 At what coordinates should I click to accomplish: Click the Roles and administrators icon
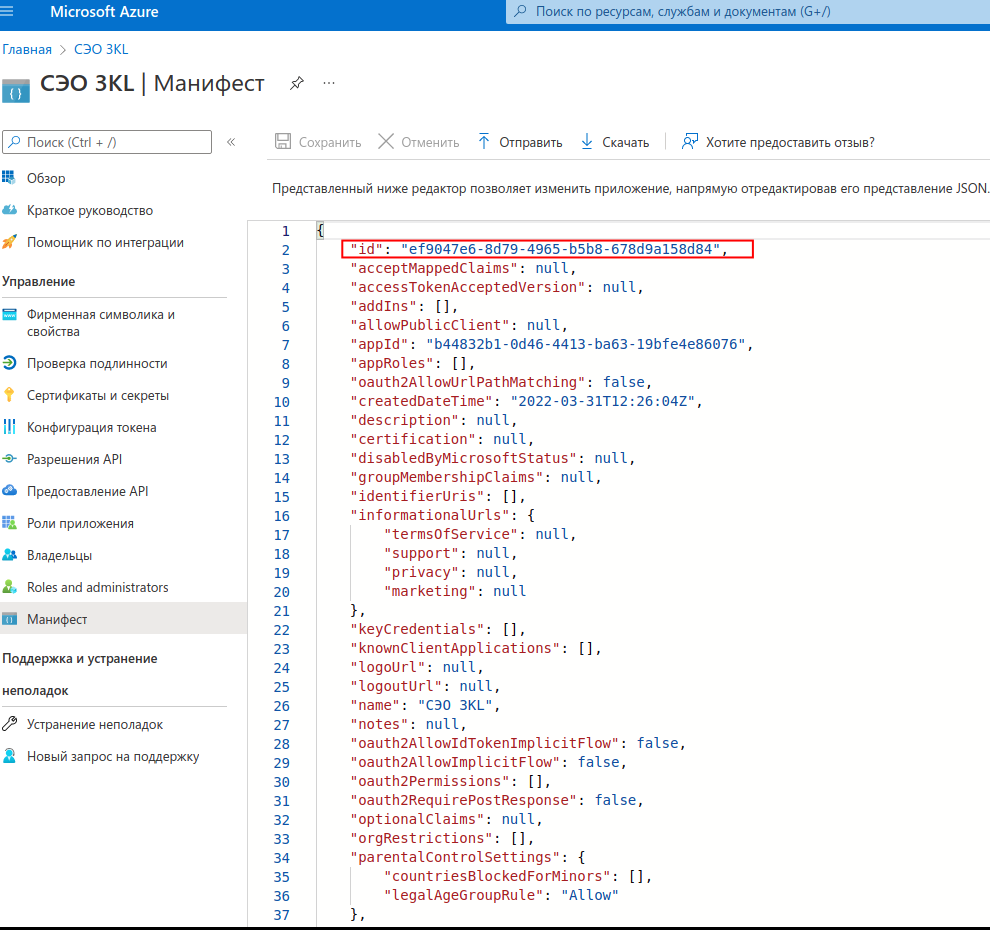click(9, 587)
